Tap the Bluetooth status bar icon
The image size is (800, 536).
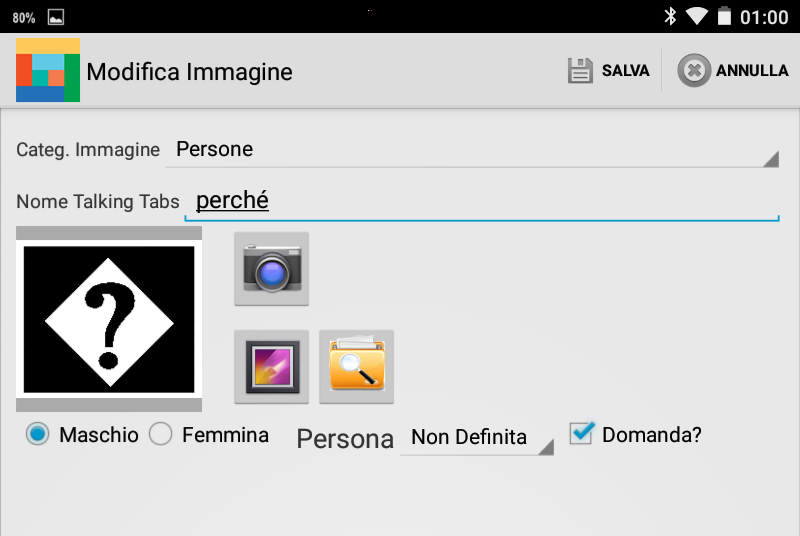coord(669,16)
